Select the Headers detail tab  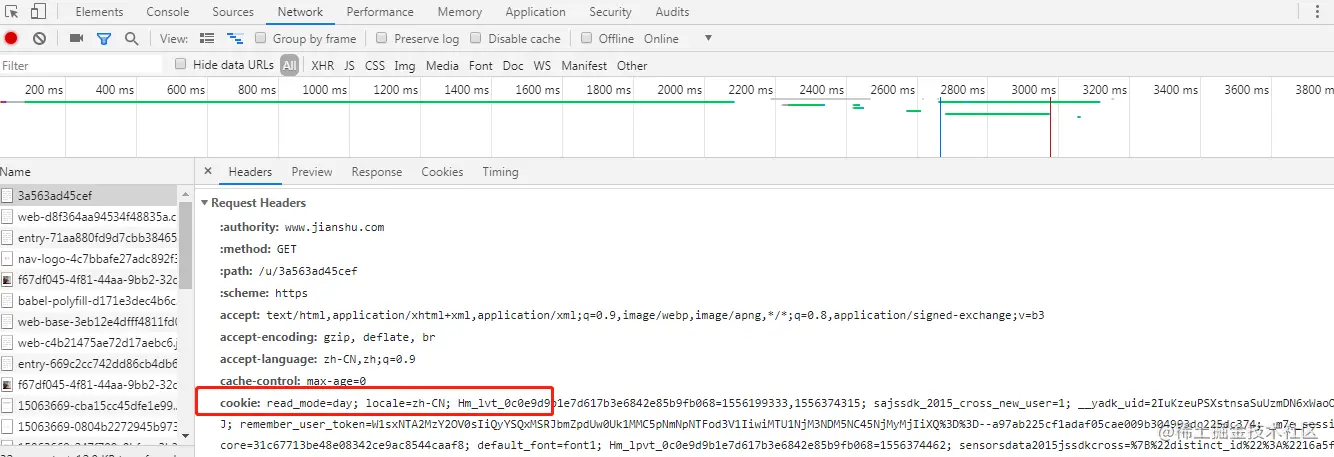click(x=250, y=172)
